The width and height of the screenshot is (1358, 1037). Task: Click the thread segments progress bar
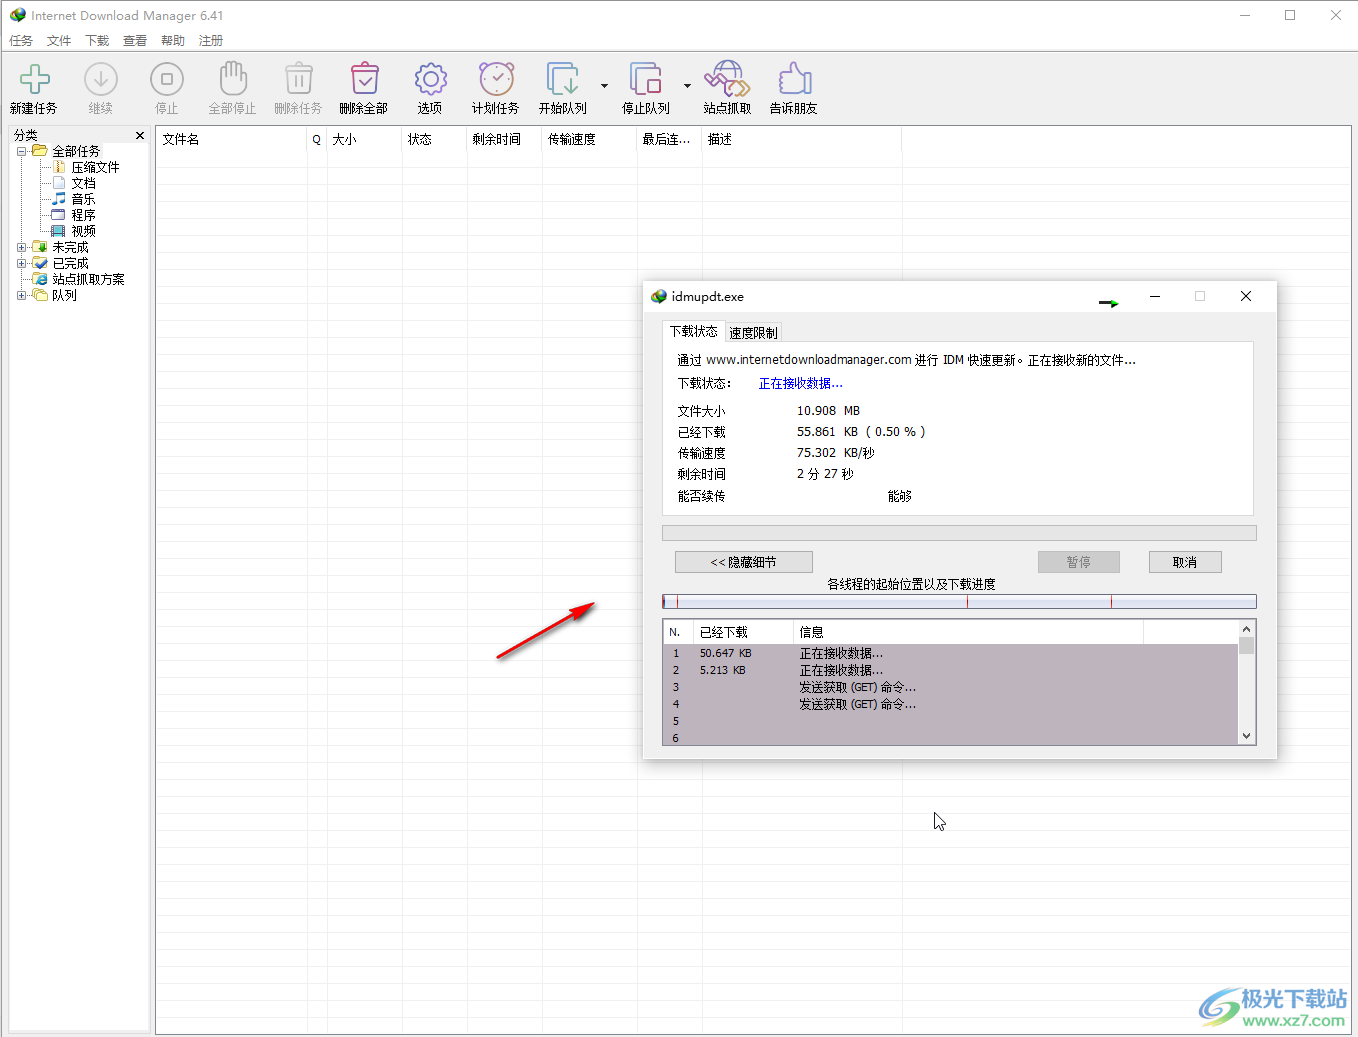tap(959, 602)
